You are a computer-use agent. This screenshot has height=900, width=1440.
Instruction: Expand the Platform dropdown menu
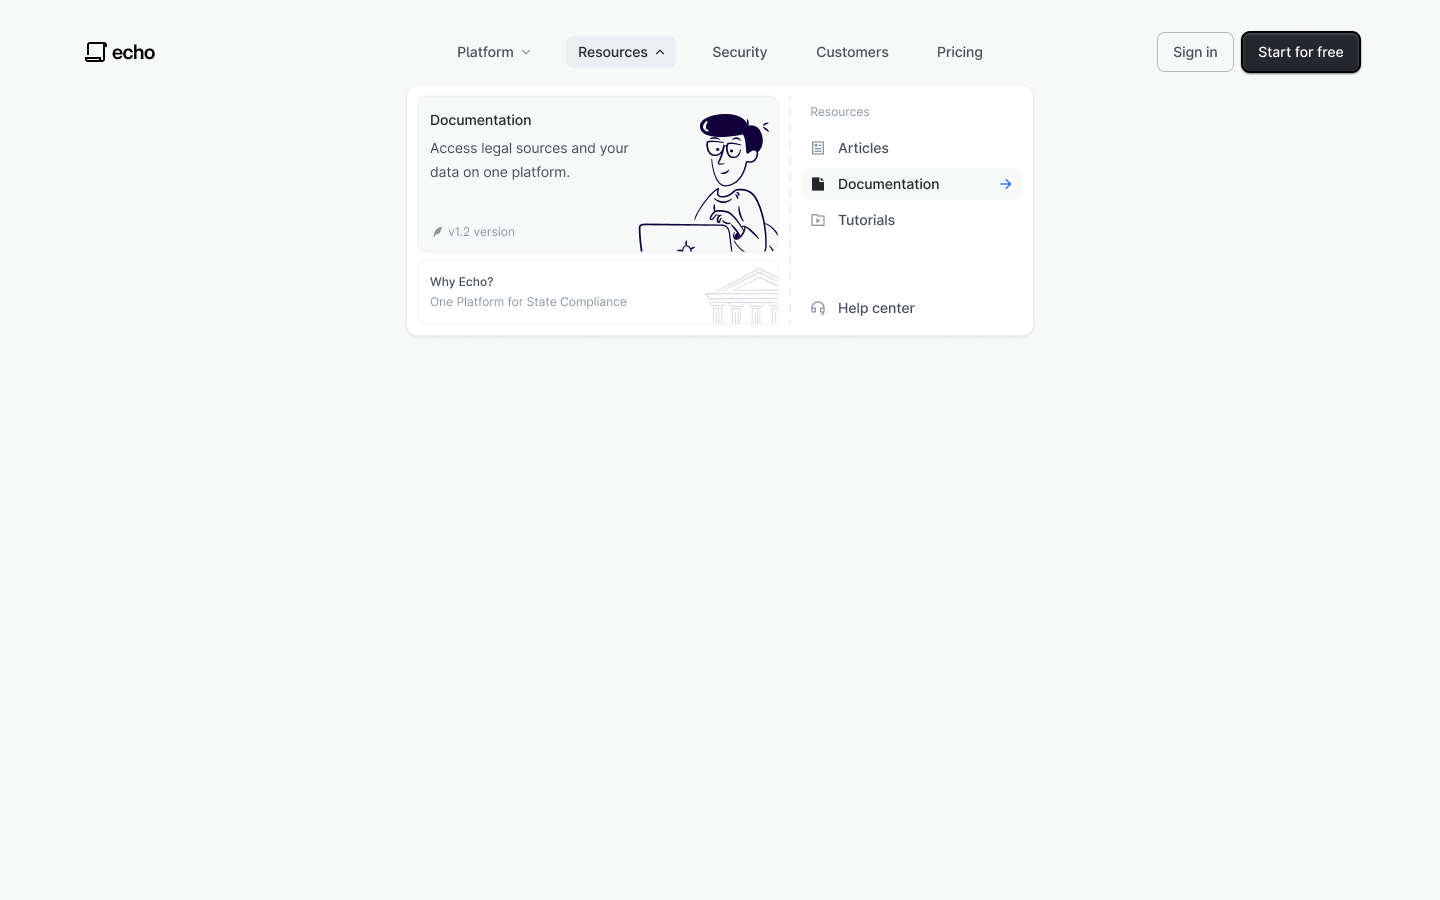tap(494, 52)
